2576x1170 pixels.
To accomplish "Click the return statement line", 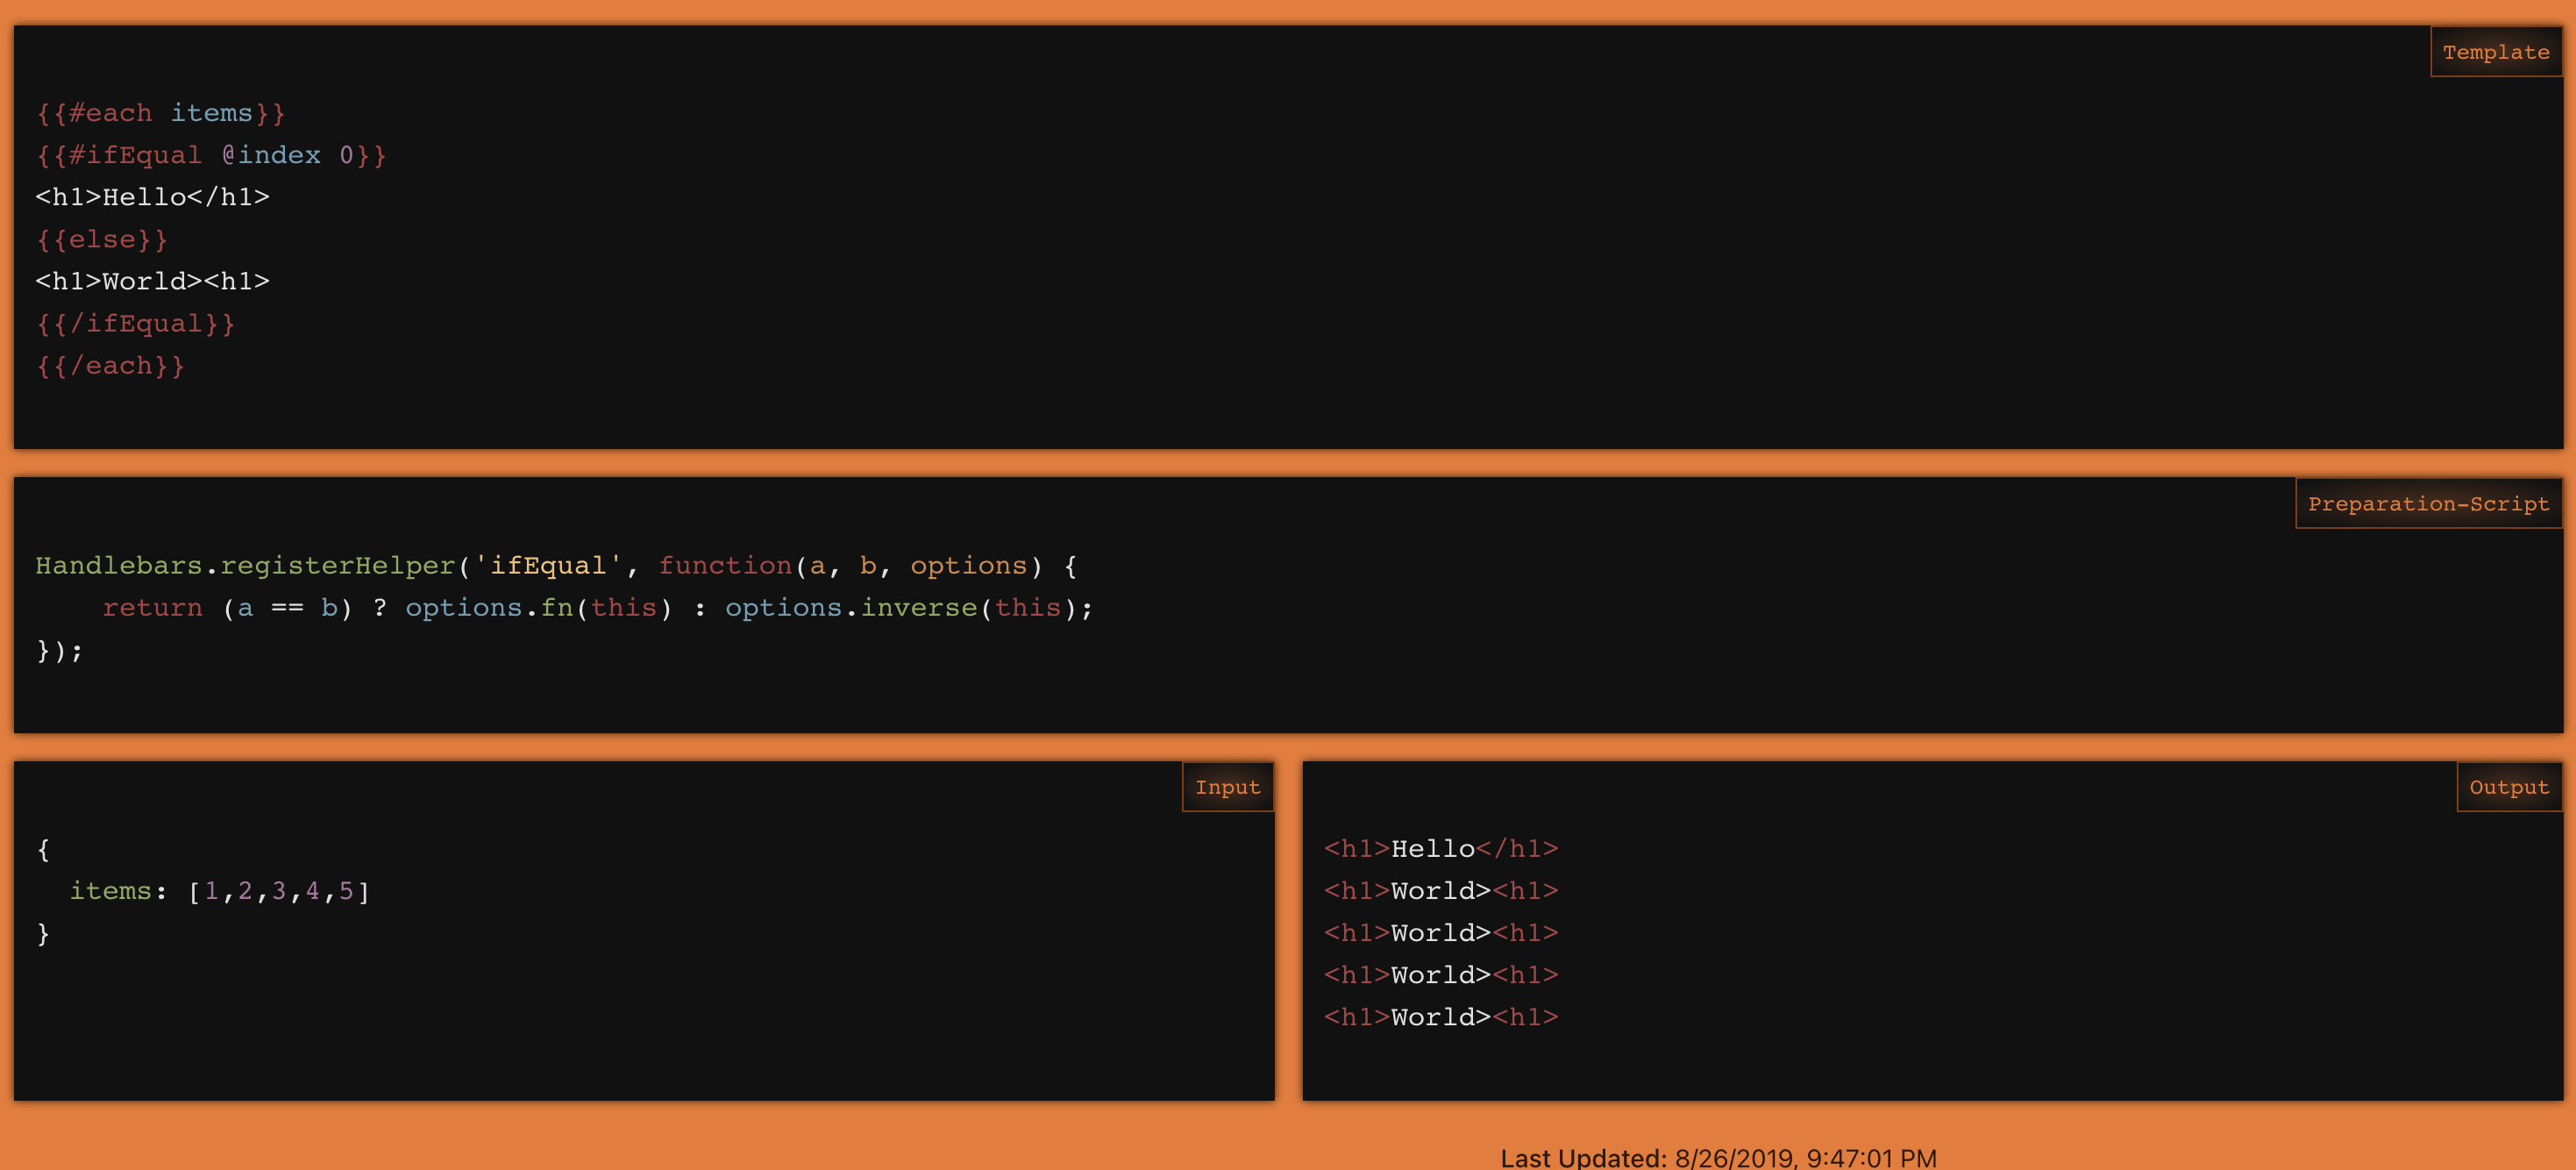I will pos(598,608).
